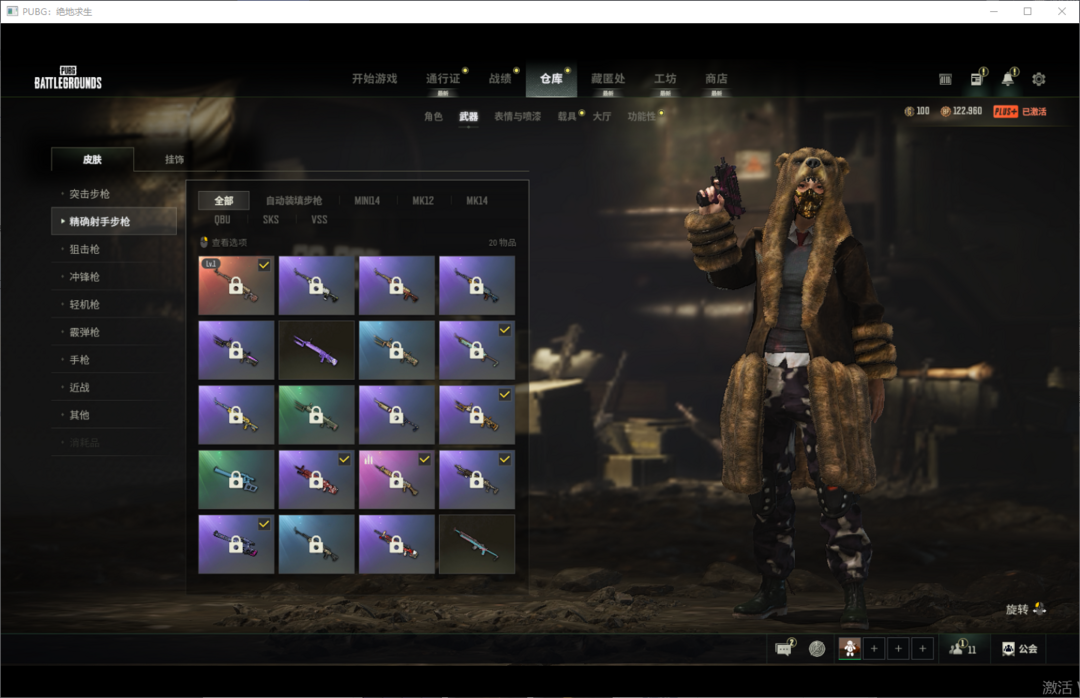Select the 突击步枪 weapon category
The height and width of the screenshot is (698, 1080).
(90, 194)
